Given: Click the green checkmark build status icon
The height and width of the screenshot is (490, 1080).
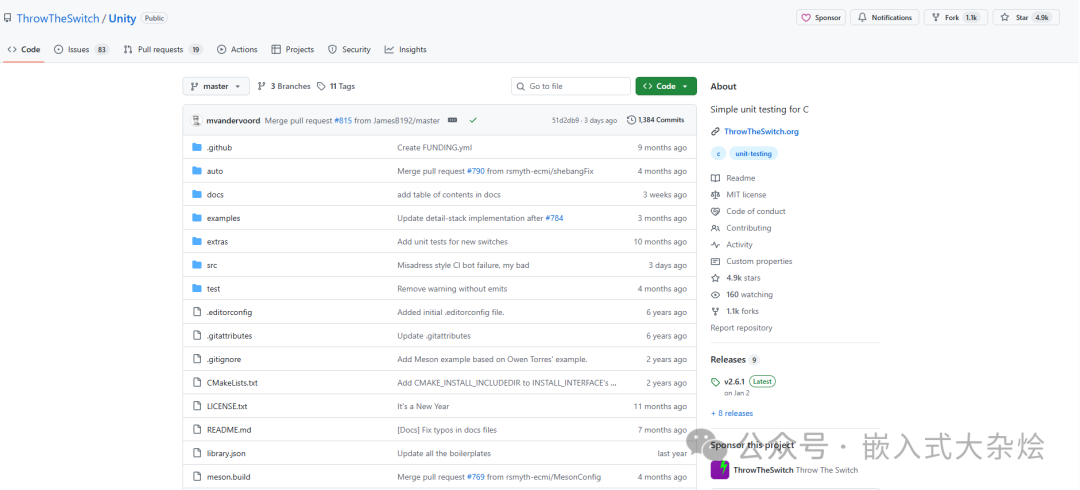Looking at the screenshot, I should point(473,120).
